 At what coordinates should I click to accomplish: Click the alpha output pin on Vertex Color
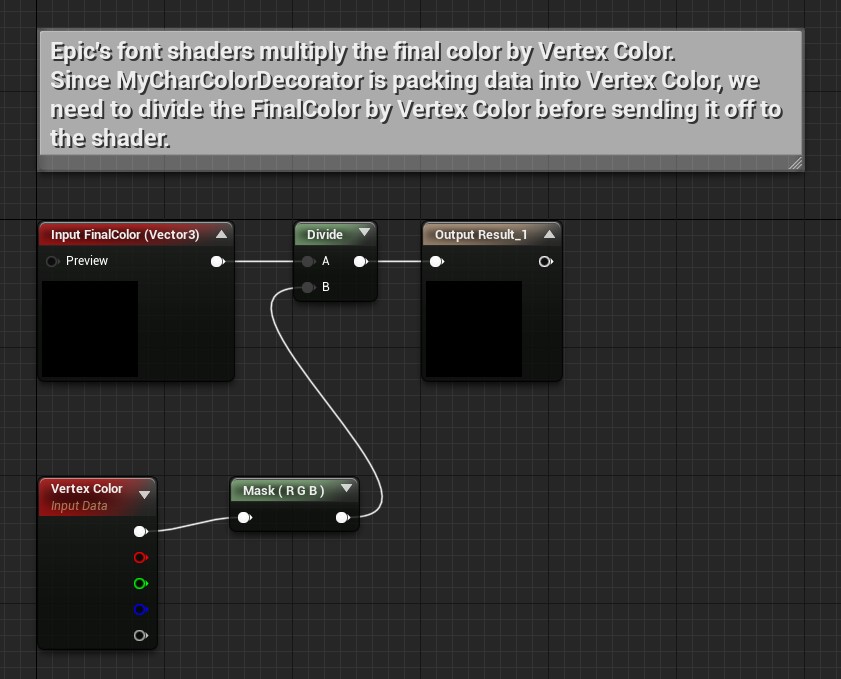point(140,636)
